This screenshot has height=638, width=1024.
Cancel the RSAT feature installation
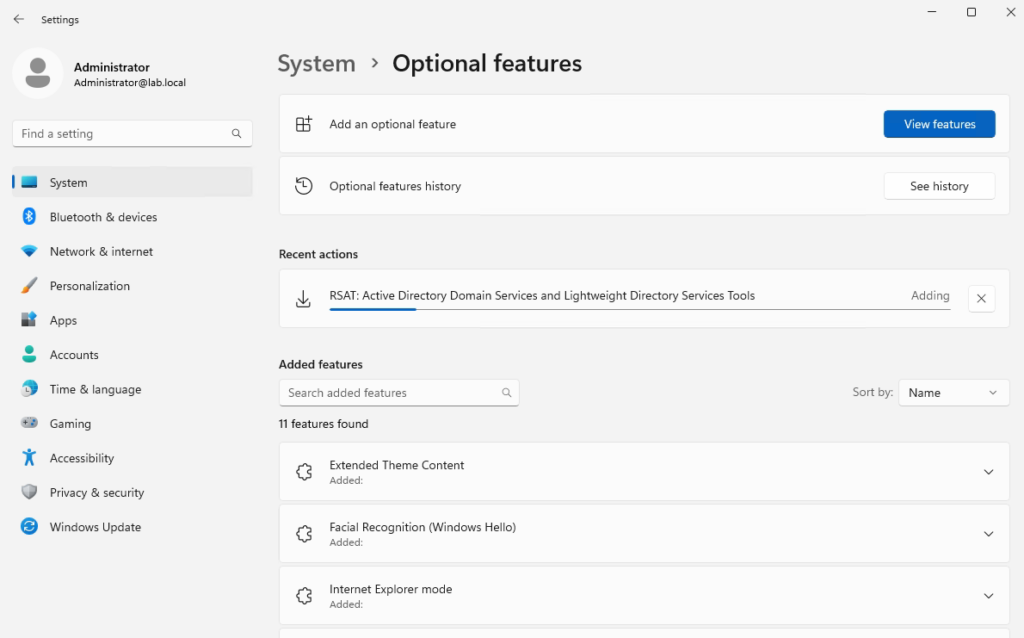click(981, 298)
